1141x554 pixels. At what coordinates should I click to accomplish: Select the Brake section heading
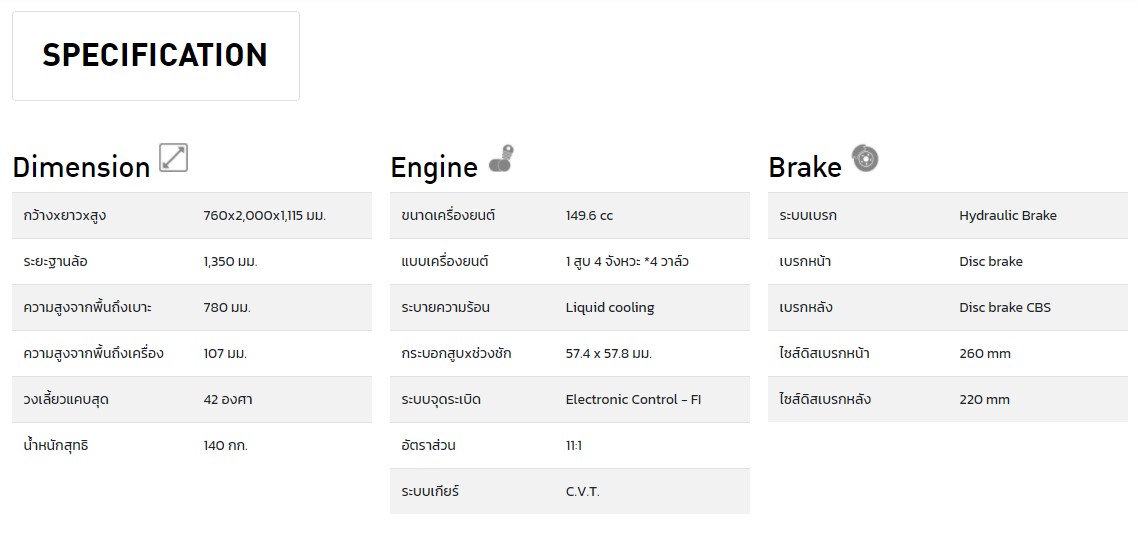click(x=805, y=168)
